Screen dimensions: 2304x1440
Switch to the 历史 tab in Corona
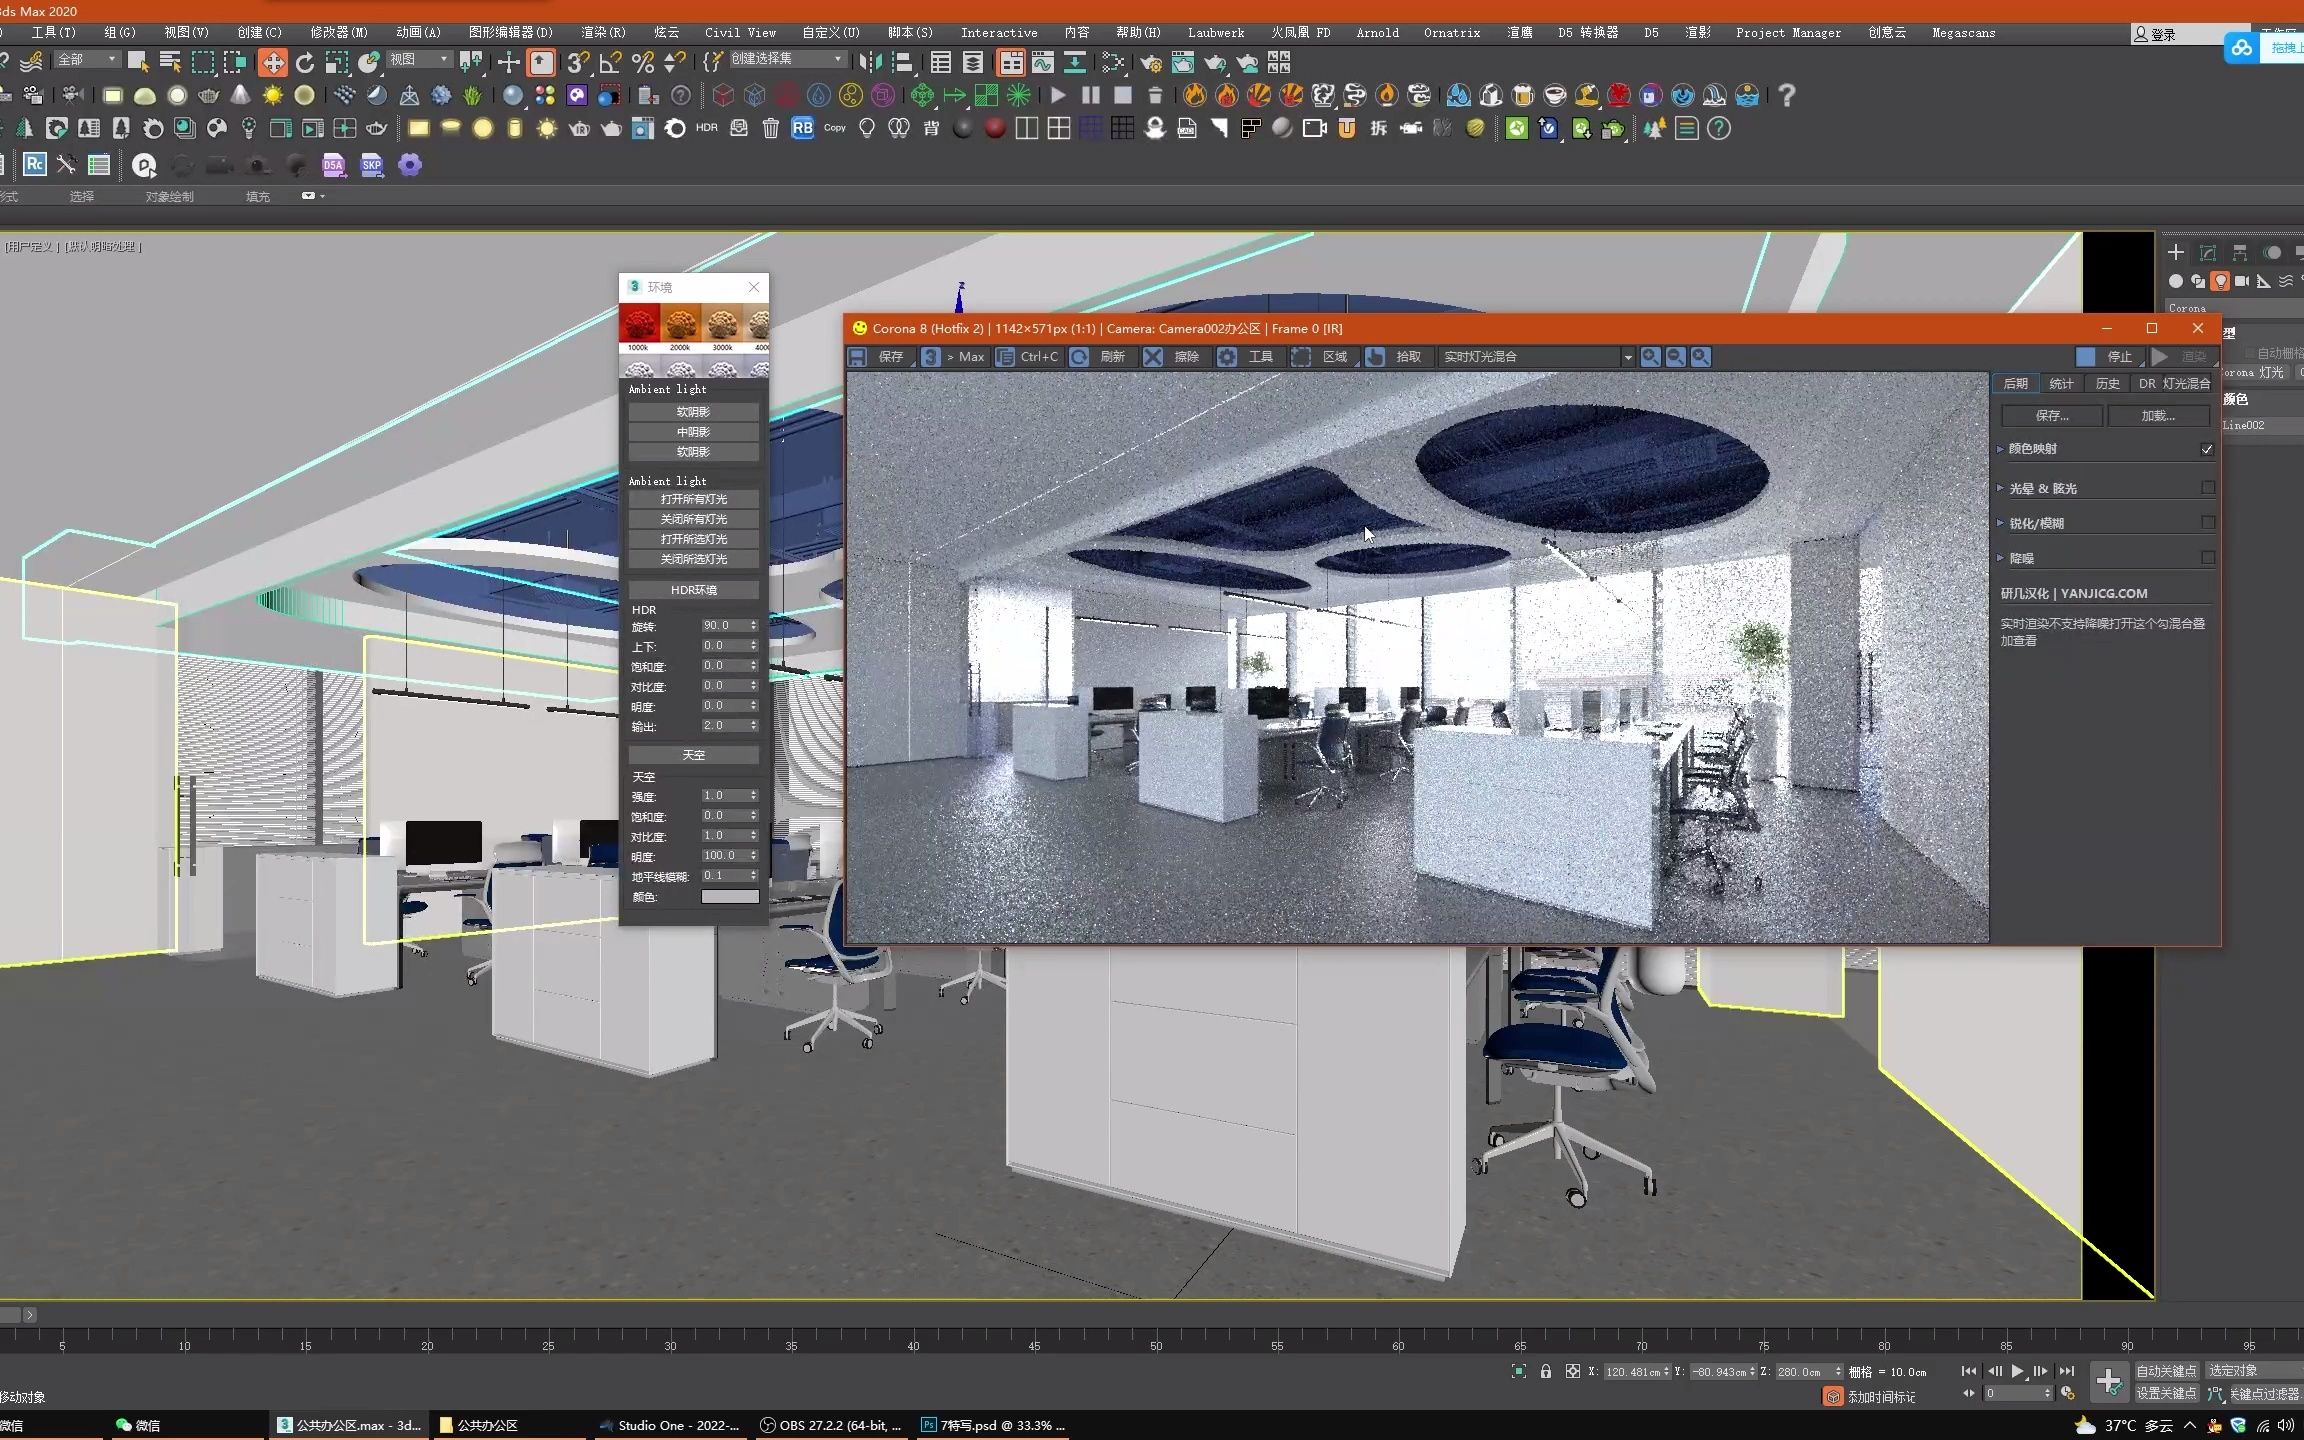point(2107,384)
